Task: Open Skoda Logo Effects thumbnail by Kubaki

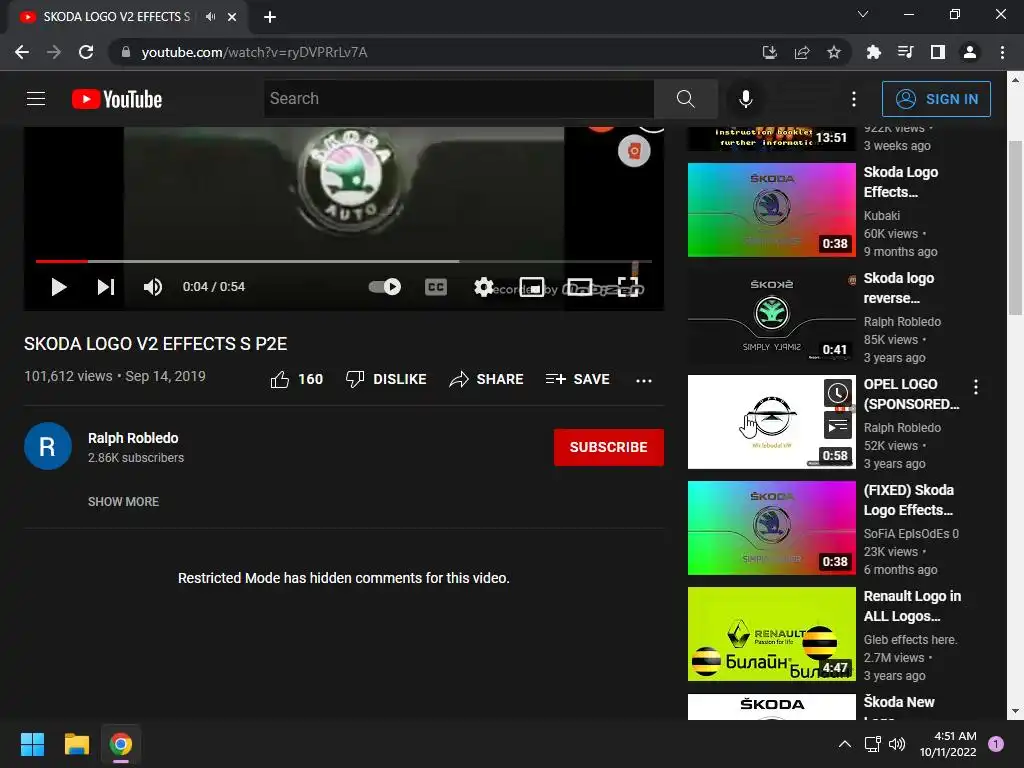Action: [771, 210]
